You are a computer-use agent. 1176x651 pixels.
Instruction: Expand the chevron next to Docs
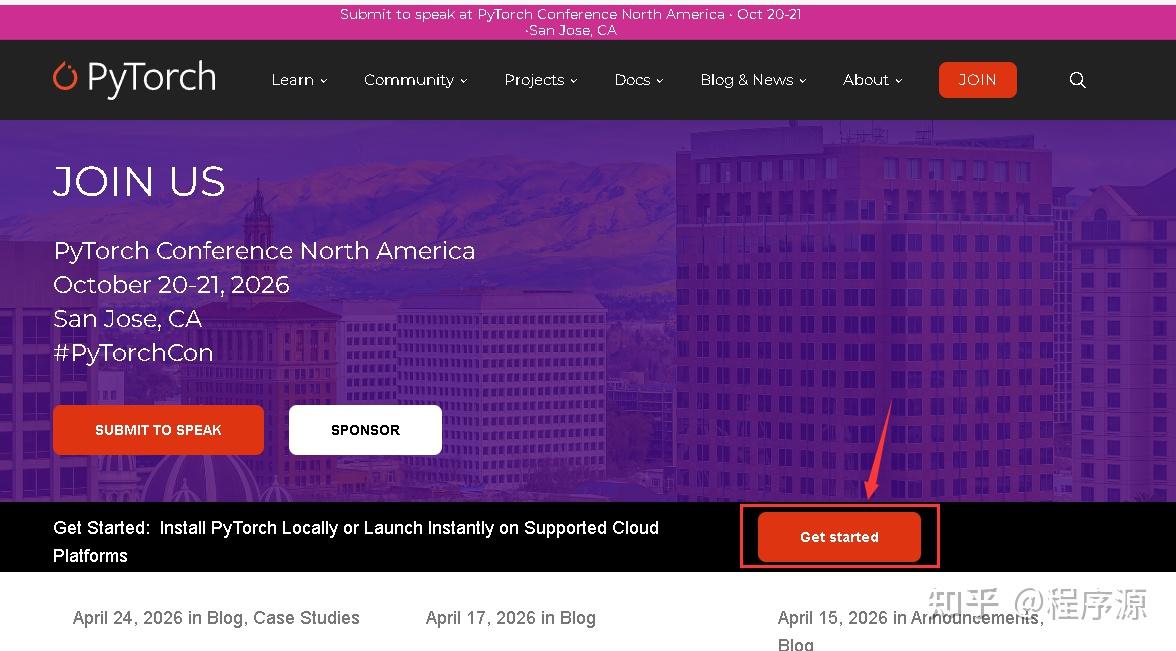coord(660,81)
